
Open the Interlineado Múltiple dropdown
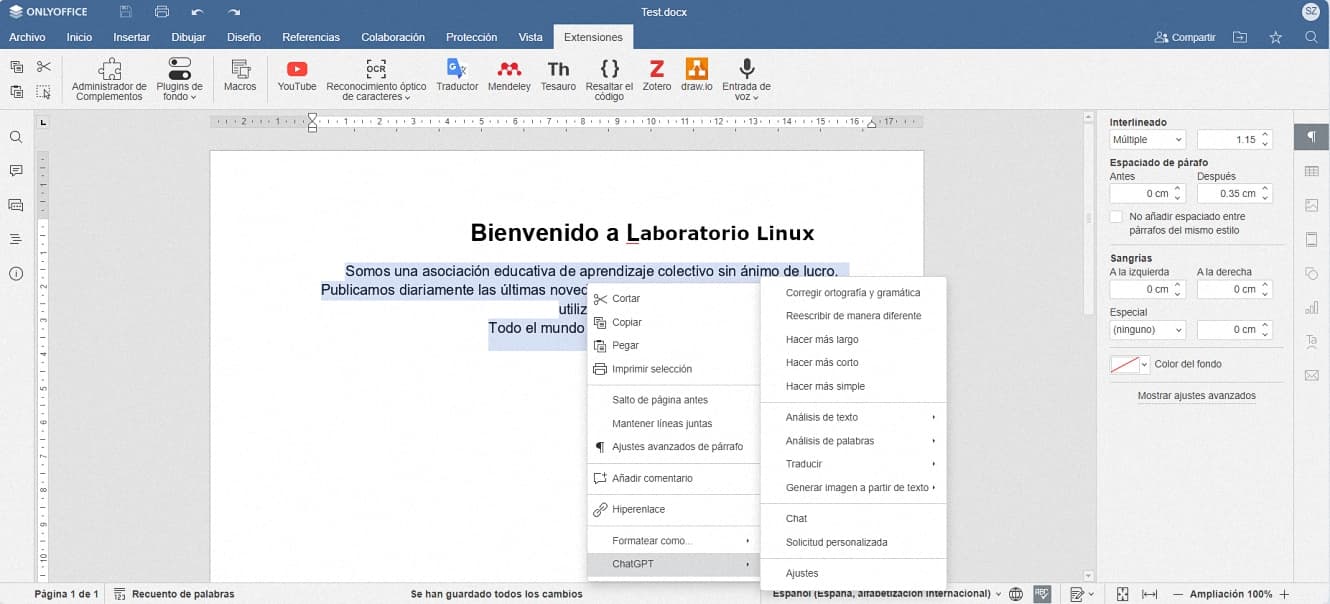pyautogui.click(x=1147, y=140)
